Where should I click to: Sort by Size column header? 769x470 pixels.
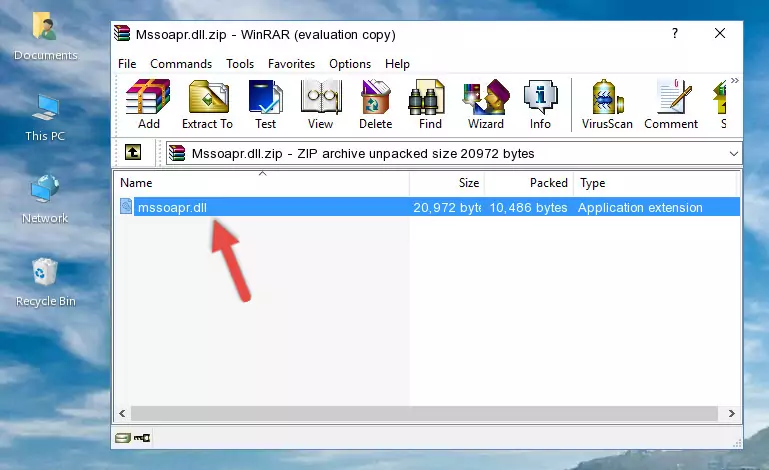[x=447, y=183]
